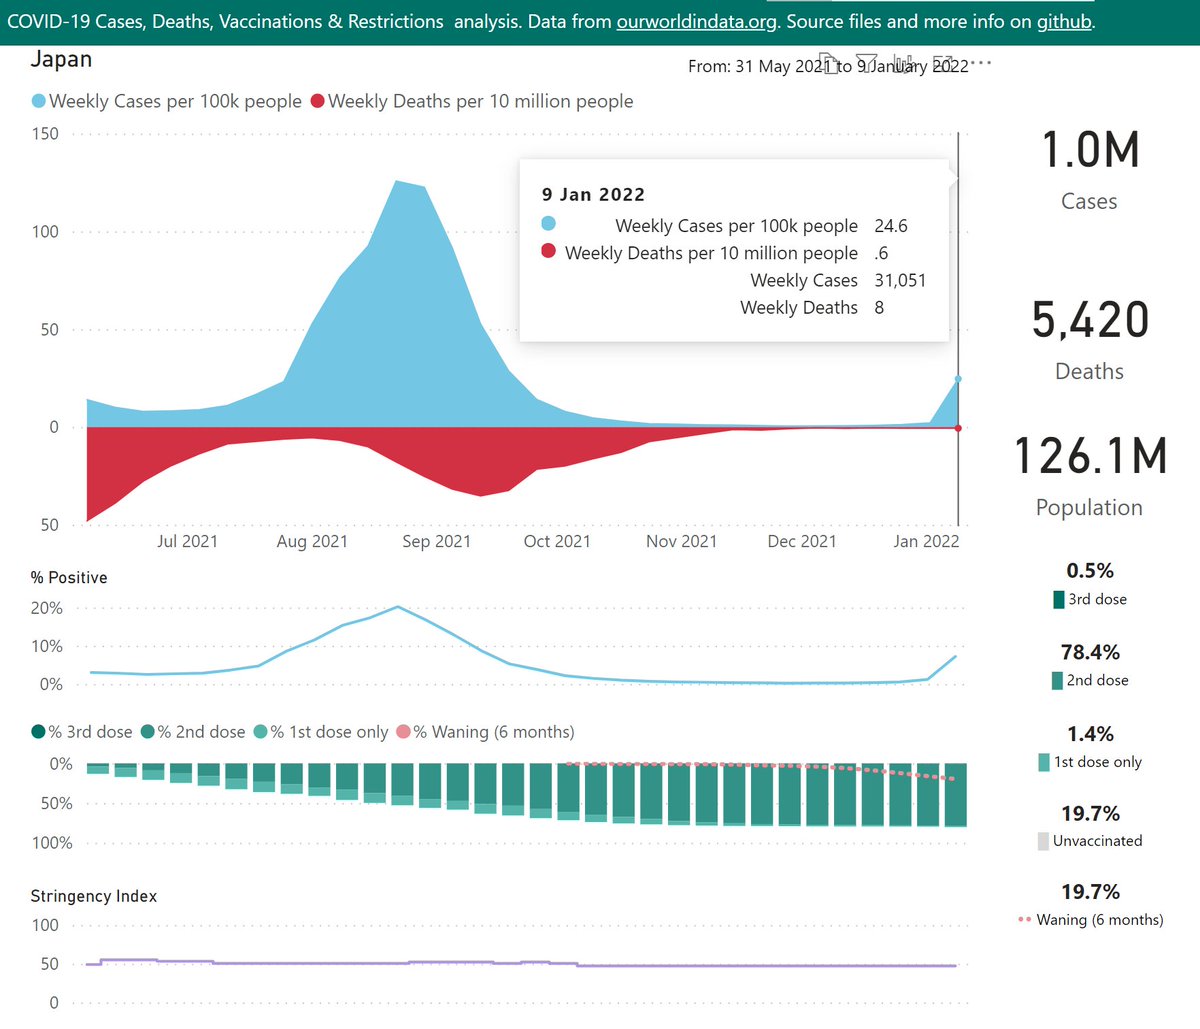The width and height of the screenshot is (1200, 1029).
Task: Click the date range text From 31 May 2021
Action: coord(828,66)
